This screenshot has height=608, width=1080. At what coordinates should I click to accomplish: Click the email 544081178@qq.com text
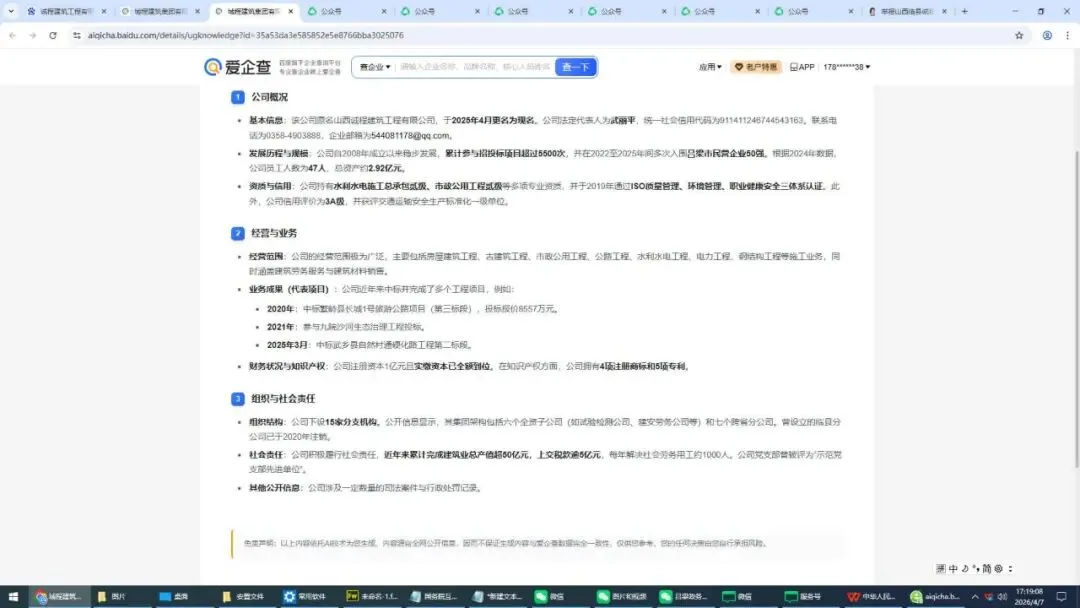click(x=410, y=136)
